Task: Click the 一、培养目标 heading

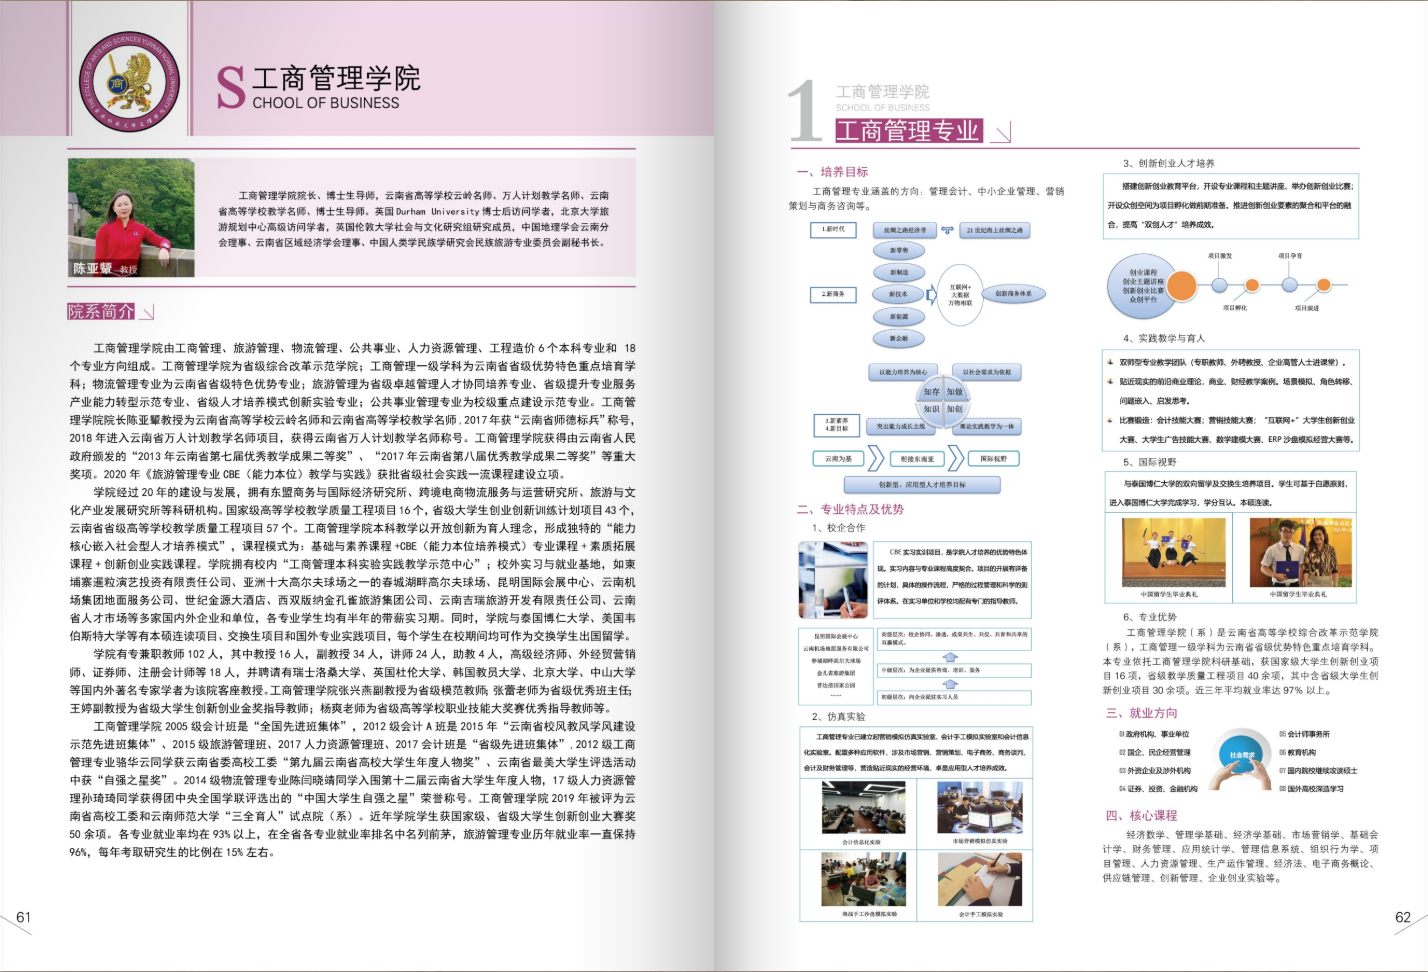Action: 833,172
